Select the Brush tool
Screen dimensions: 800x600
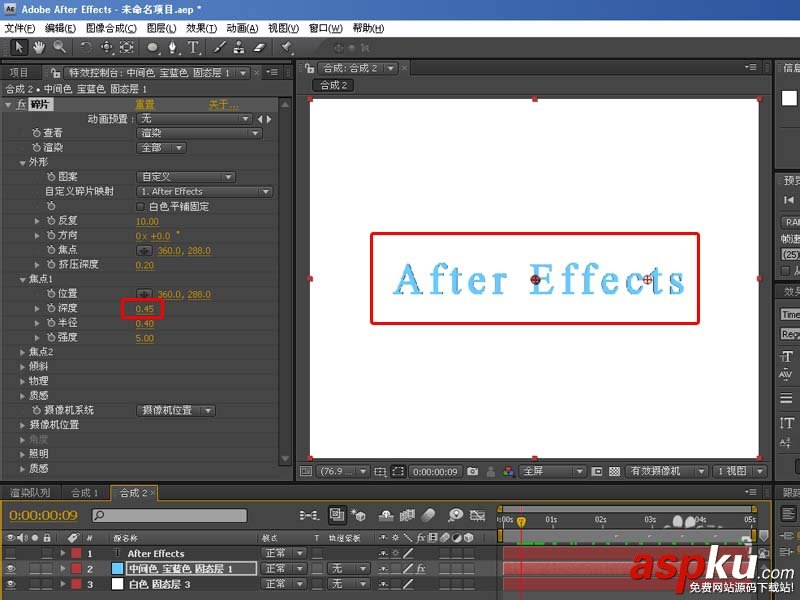point(219,47)
